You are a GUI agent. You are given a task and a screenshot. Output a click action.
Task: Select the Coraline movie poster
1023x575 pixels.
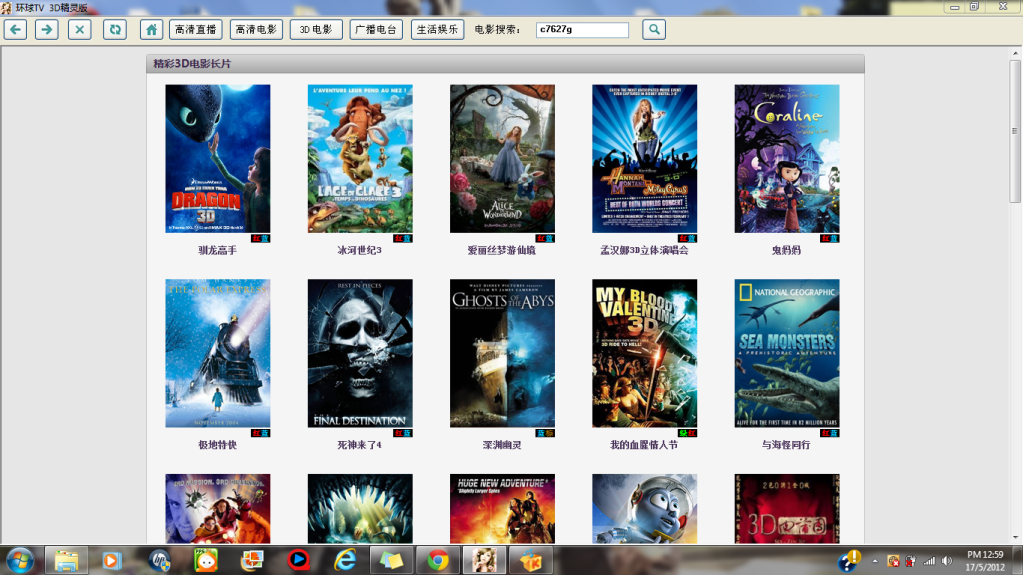tap(786, 158)
